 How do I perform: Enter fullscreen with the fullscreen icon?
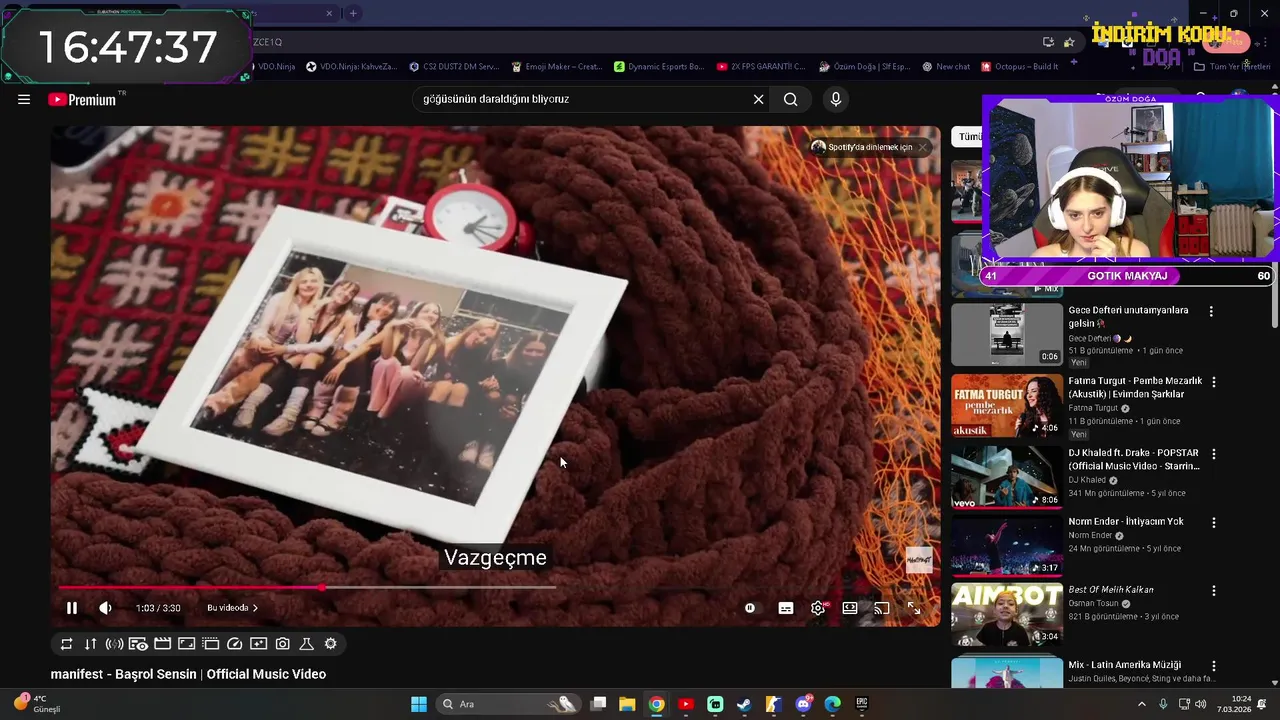click(914, 608)
